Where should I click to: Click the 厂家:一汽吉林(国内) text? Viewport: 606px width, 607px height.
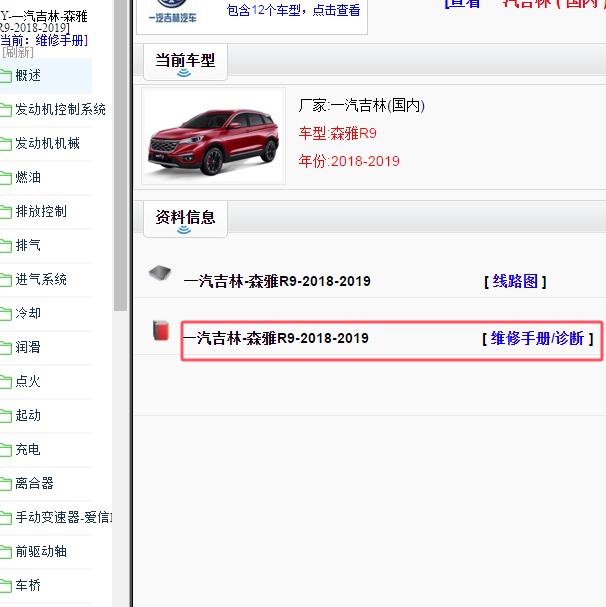[362, 105]
